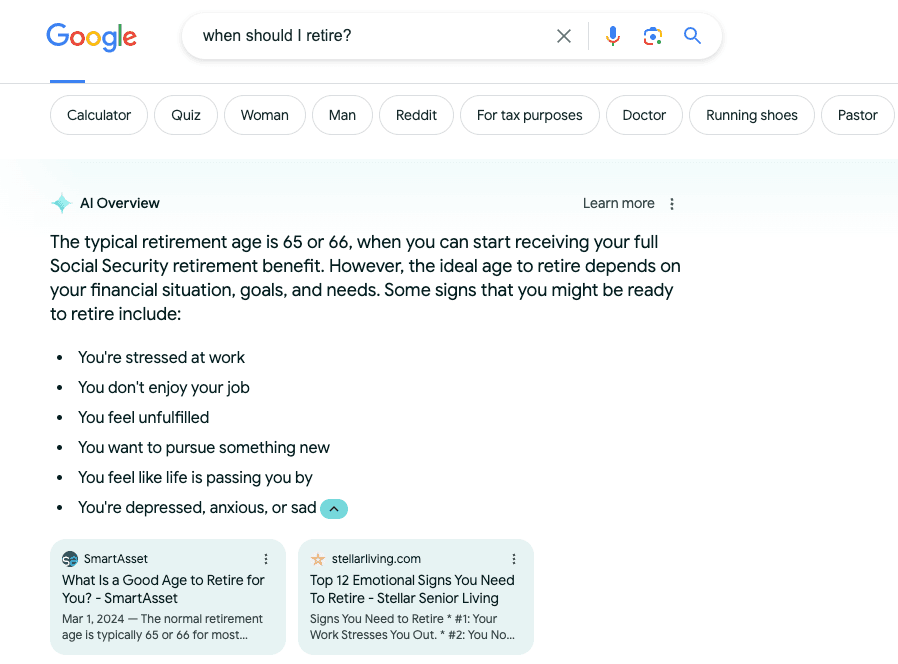
Task: Clear the search query with X icon
Action: tap(564, 36)
